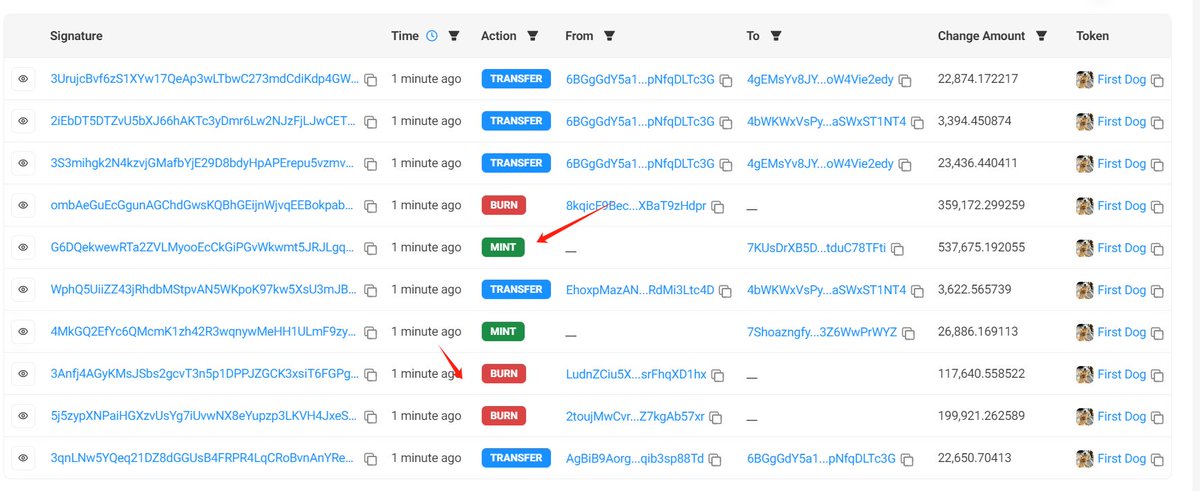Open To address 7Shoazngfy...3Z6WwPrWYZ
Screen dimensions: 1200x491
[x=822, y=332]
